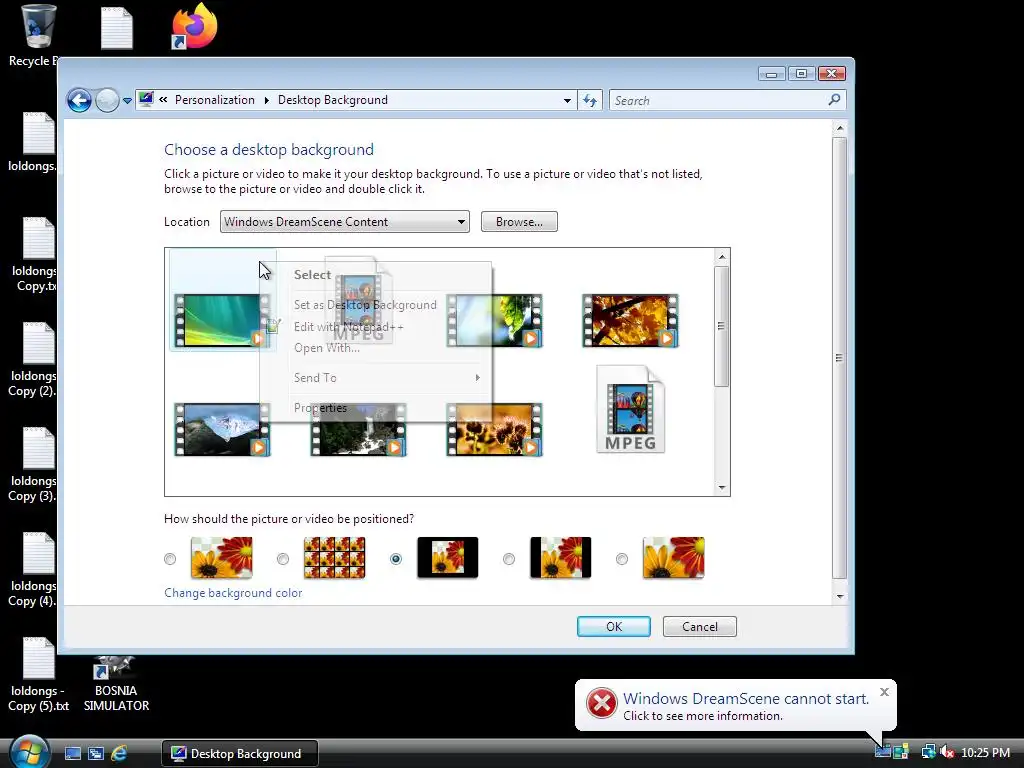Select the autumn leaves video thumbnail
1024x768 pixels.
(630, 320)
